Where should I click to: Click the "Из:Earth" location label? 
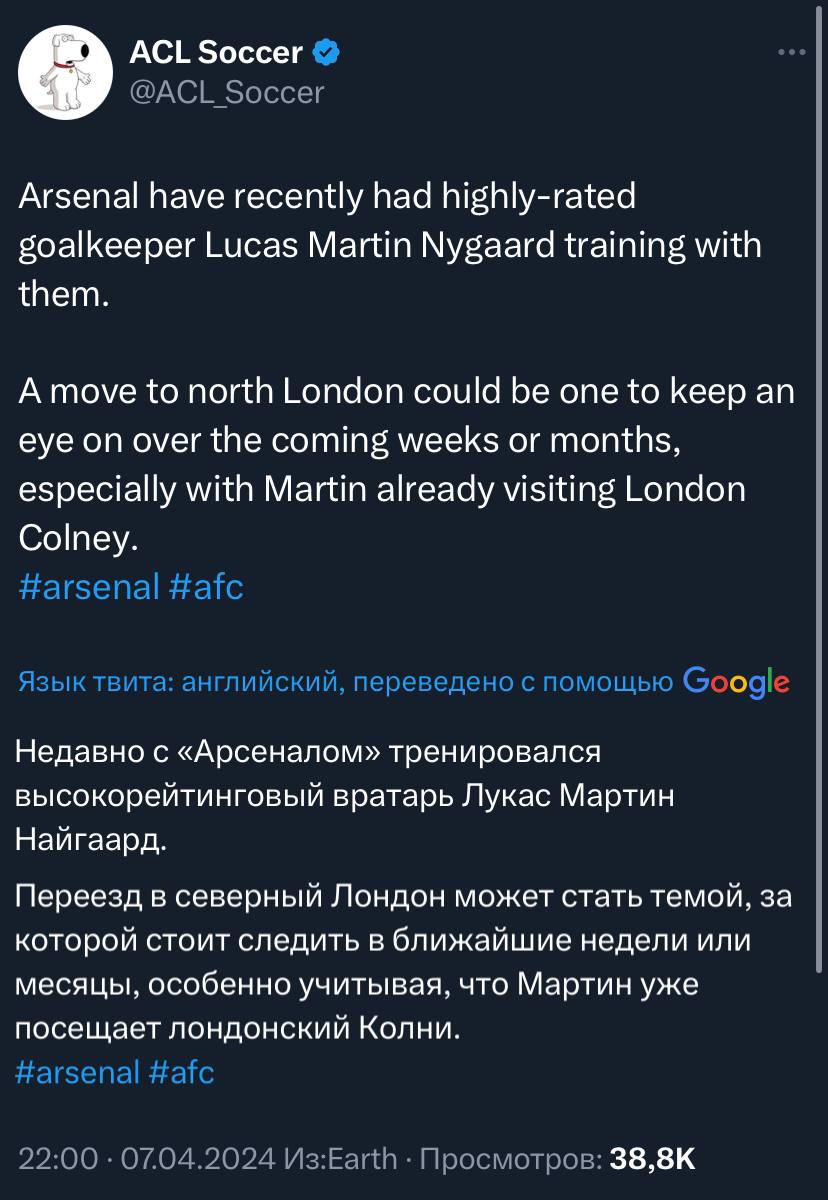point(340,1159)
